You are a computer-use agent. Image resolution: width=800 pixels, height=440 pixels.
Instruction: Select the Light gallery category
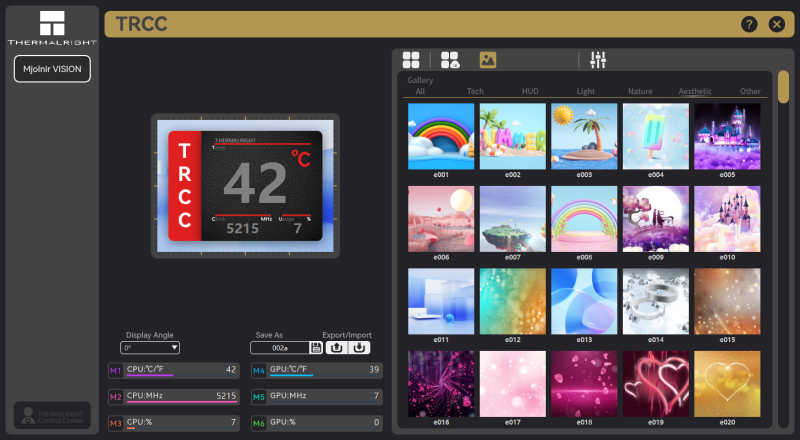pos(586,91)
